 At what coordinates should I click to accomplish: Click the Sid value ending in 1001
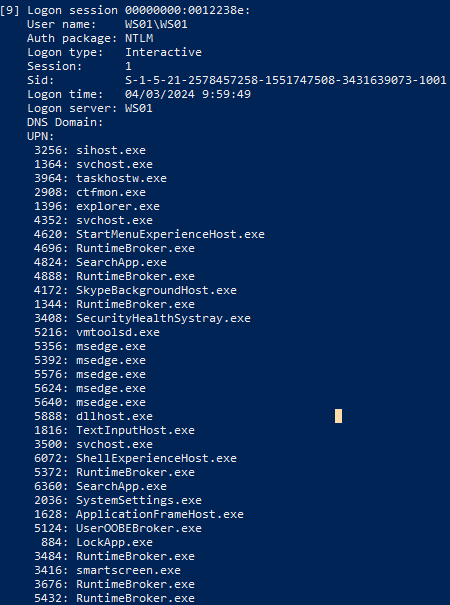click(x=286, y=80)
